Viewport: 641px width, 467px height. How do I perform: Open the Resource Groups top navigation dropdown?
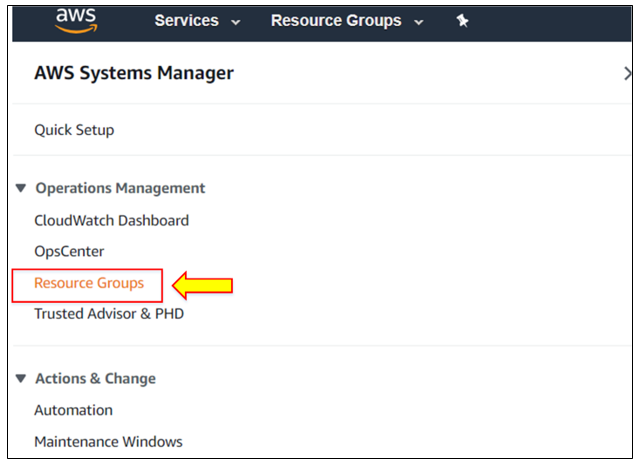347,20
